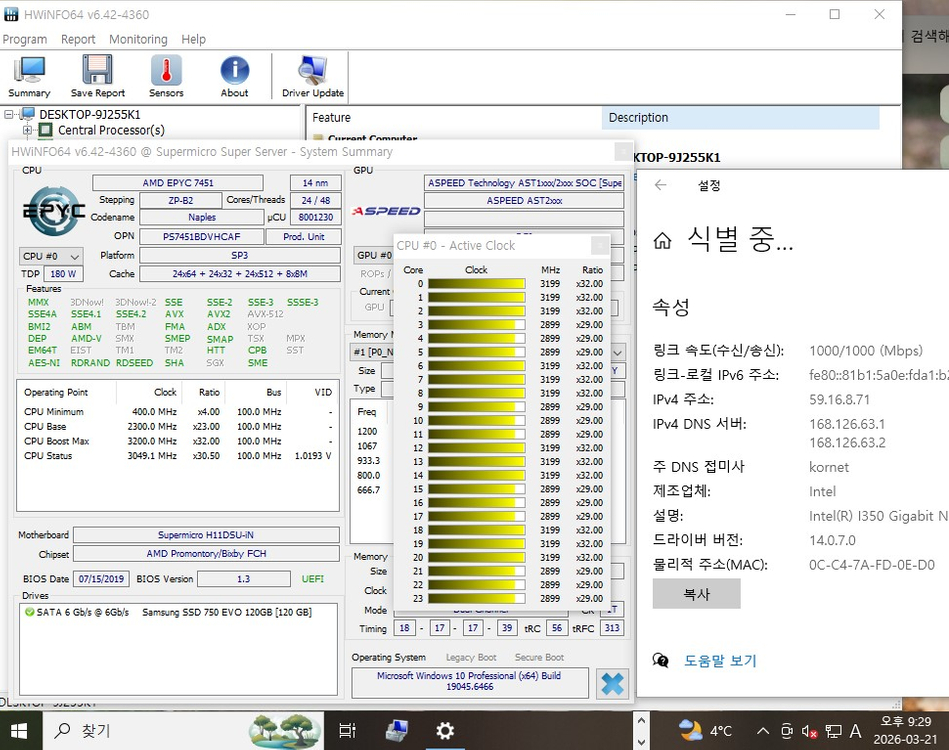Image resolution: width=949 pixels, height=750 pixels.
Task: Click the MAC address 0C-C4-7A-FD-0E-D0
Action: [872, 565]
